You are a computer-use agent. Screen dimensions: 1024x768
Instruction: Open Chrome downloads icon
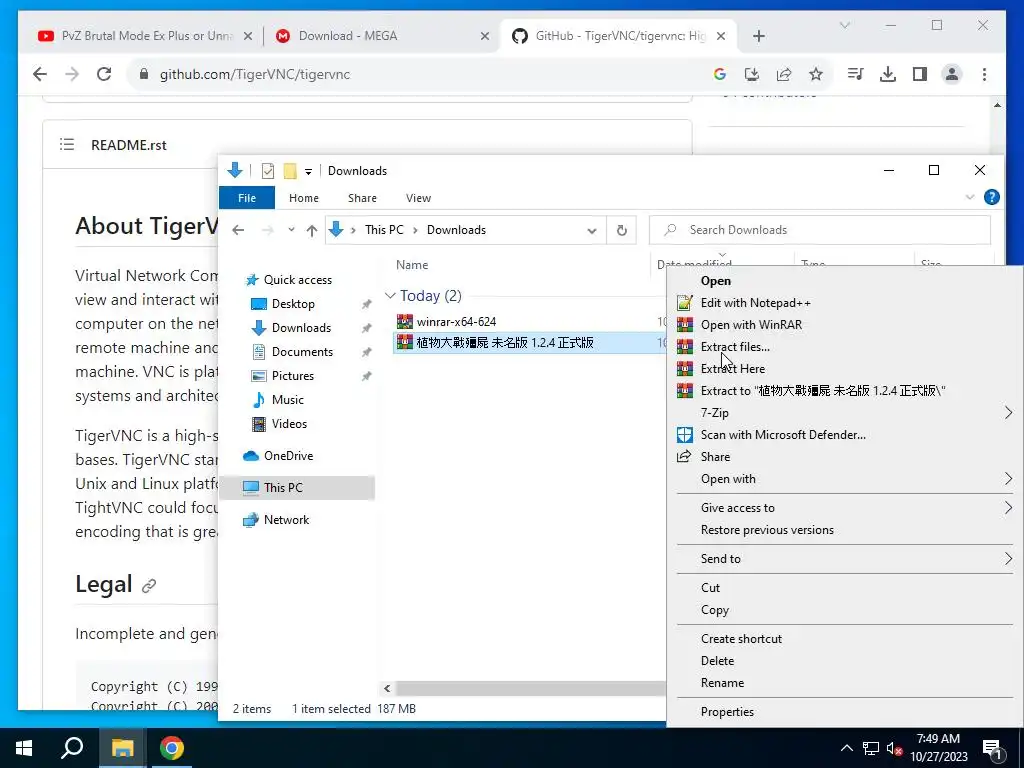tap(888, 74)
